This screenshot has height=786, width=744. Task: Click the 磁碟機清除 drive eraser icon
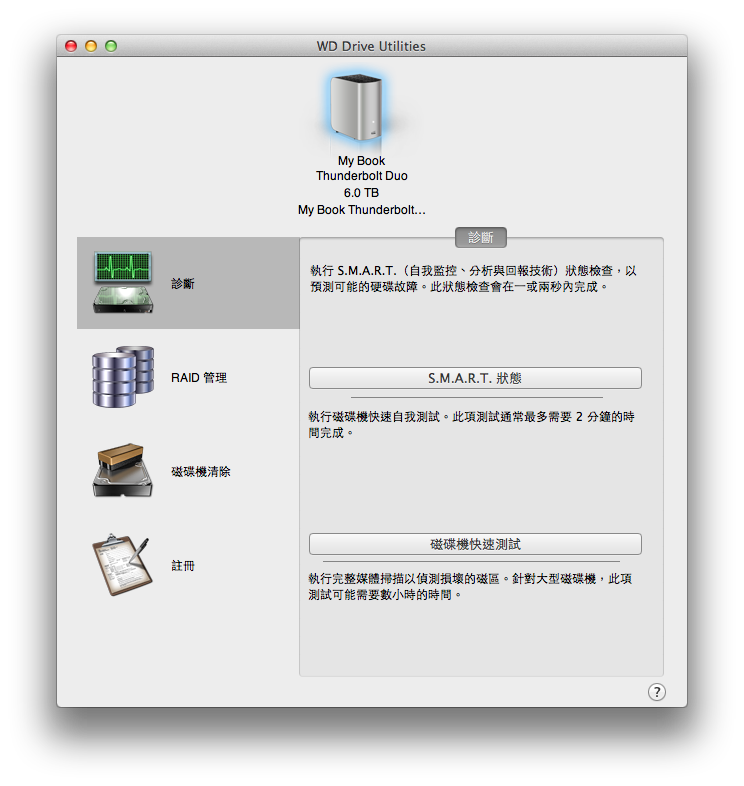click(x=122, y=471)
